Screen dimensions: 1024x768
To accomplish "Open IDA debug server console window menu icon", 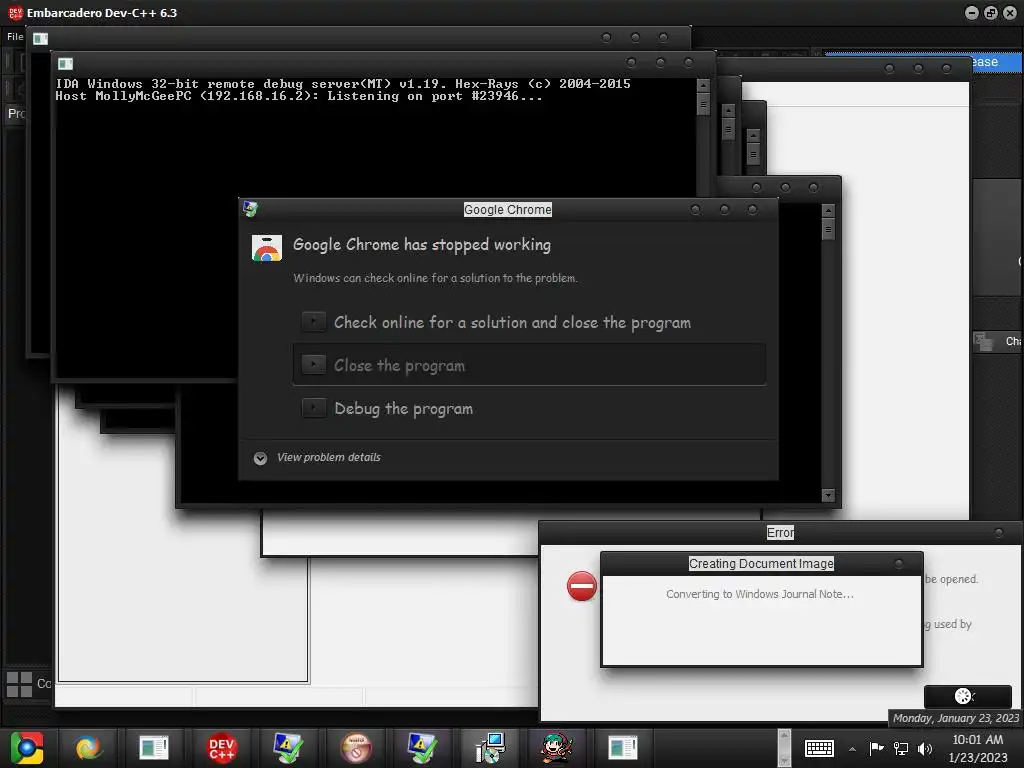I will 65,63.
